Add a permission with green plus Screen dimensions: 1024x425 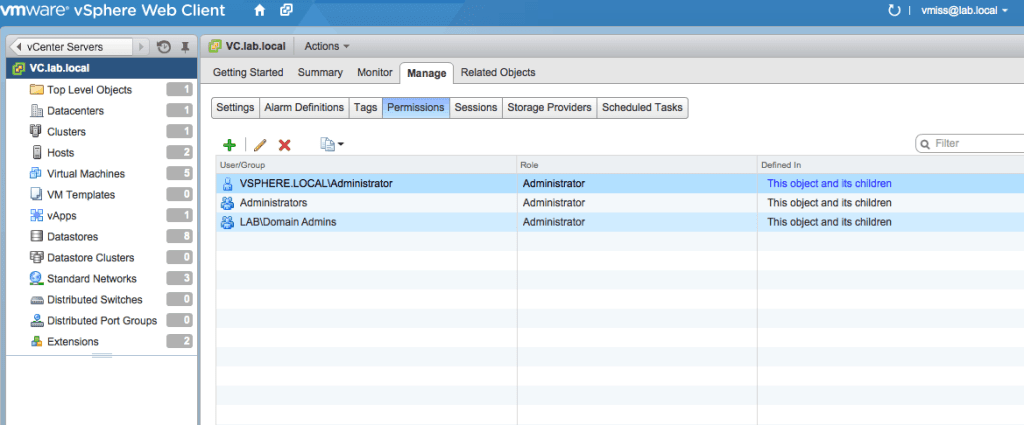click(229, 145)
